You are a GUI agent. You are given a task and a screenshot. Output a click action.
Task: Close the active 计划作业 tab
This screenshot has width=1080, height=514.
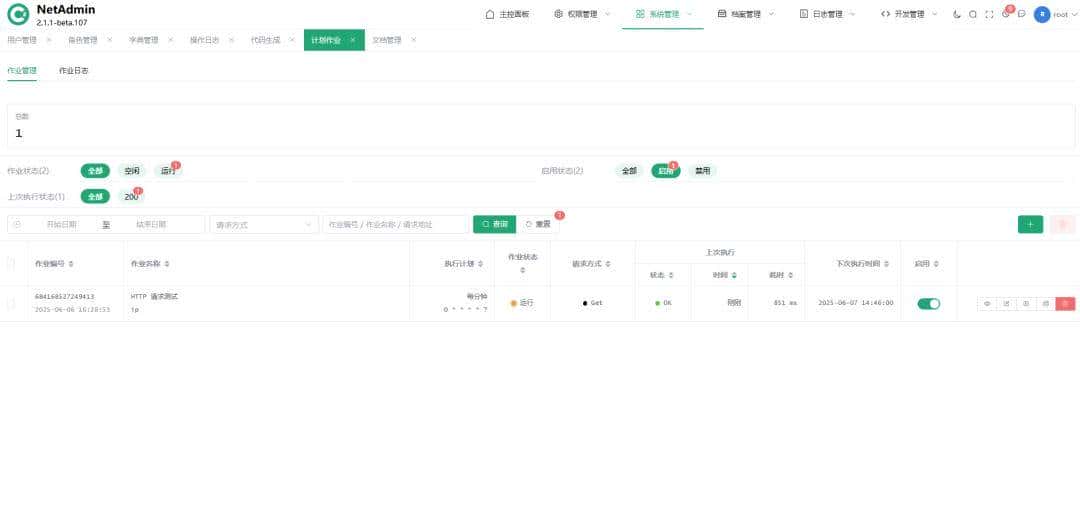click(353, 40)
